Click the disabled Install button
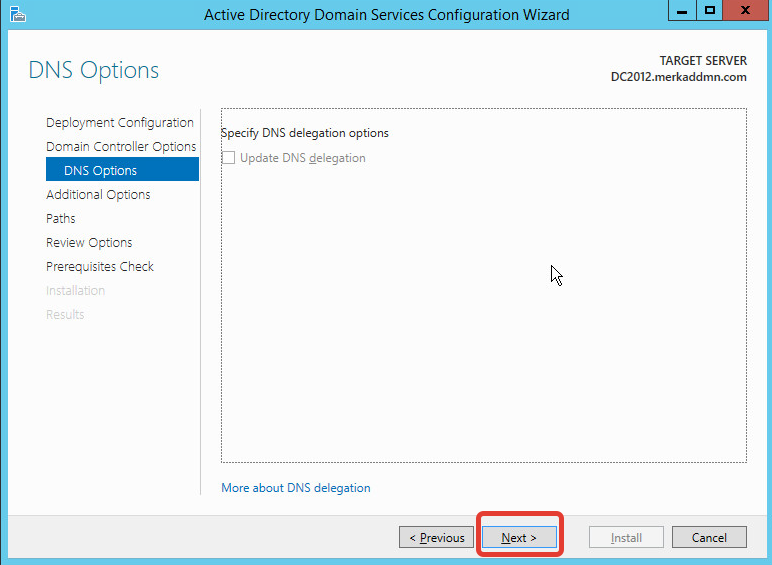Viewport: 772px width, 565px height. coord(626,537)
